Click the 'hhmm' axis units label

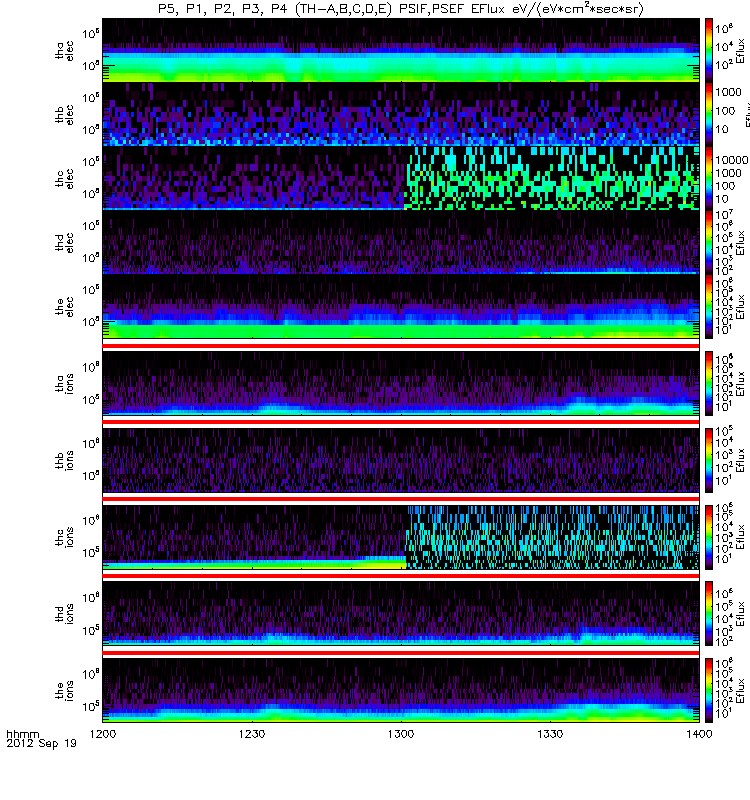[x=22, y=734]
